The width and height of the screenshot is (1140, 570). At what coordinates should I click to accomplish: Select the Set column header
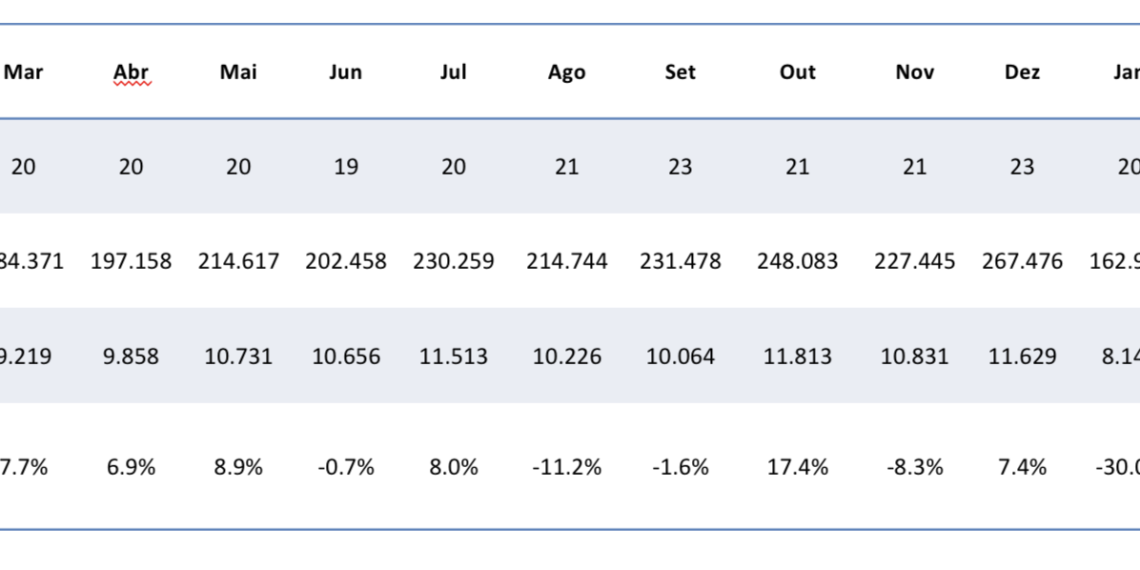pyautogui.click(x=680, y=72)
